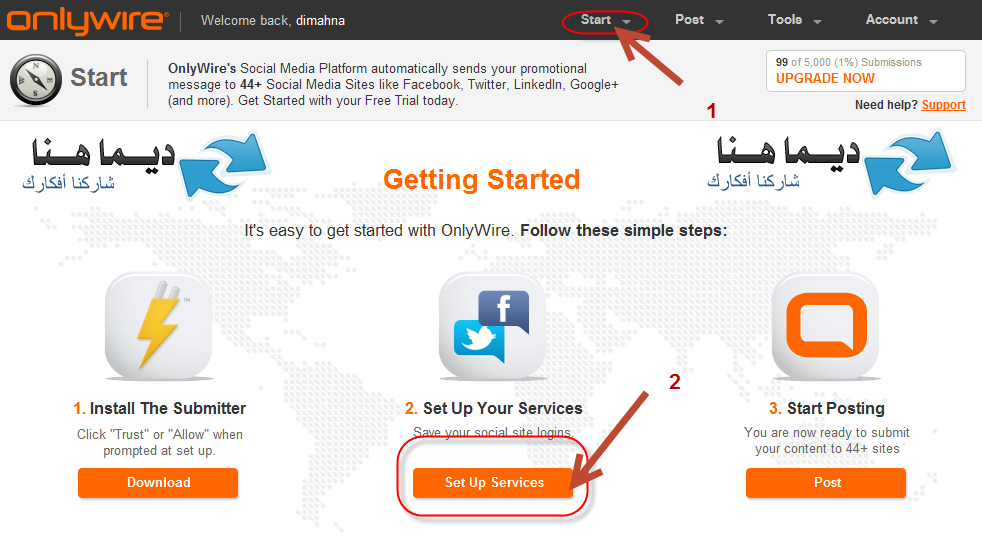Open the Start dropdown menu
The image size is (982, 541).
605,20
